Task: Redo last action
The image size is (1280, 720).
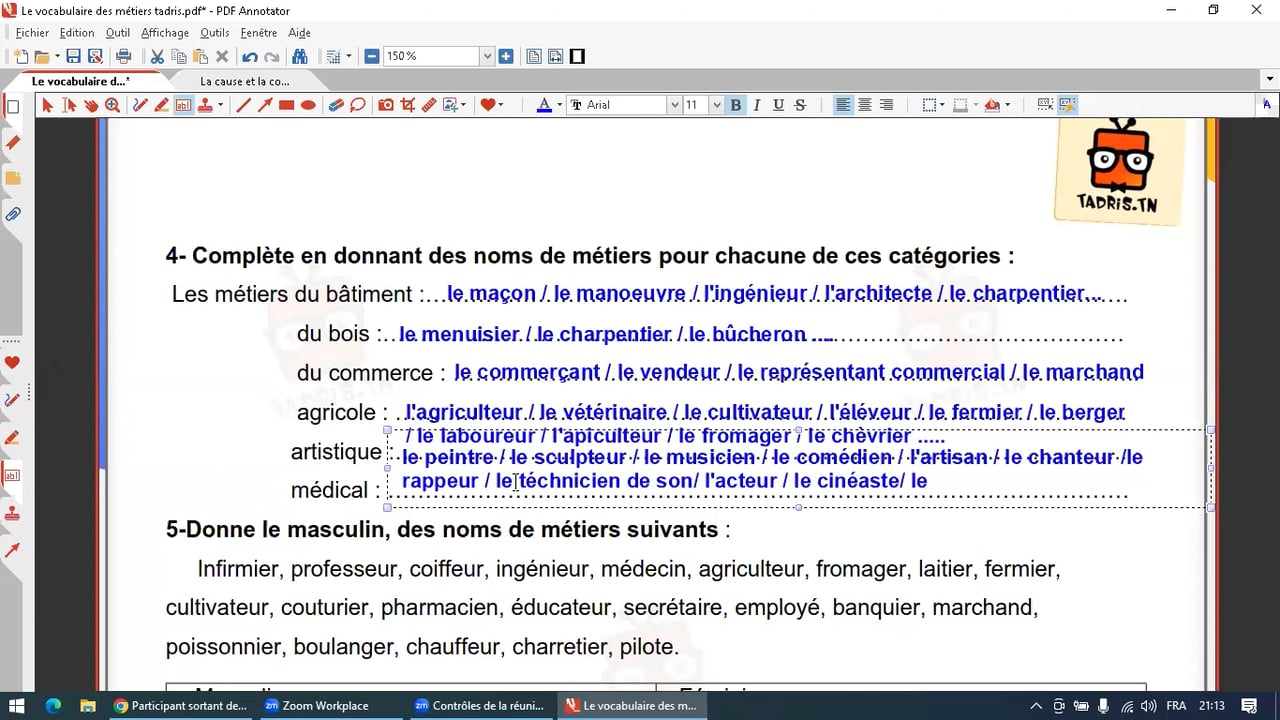Action: click(272, 57)
